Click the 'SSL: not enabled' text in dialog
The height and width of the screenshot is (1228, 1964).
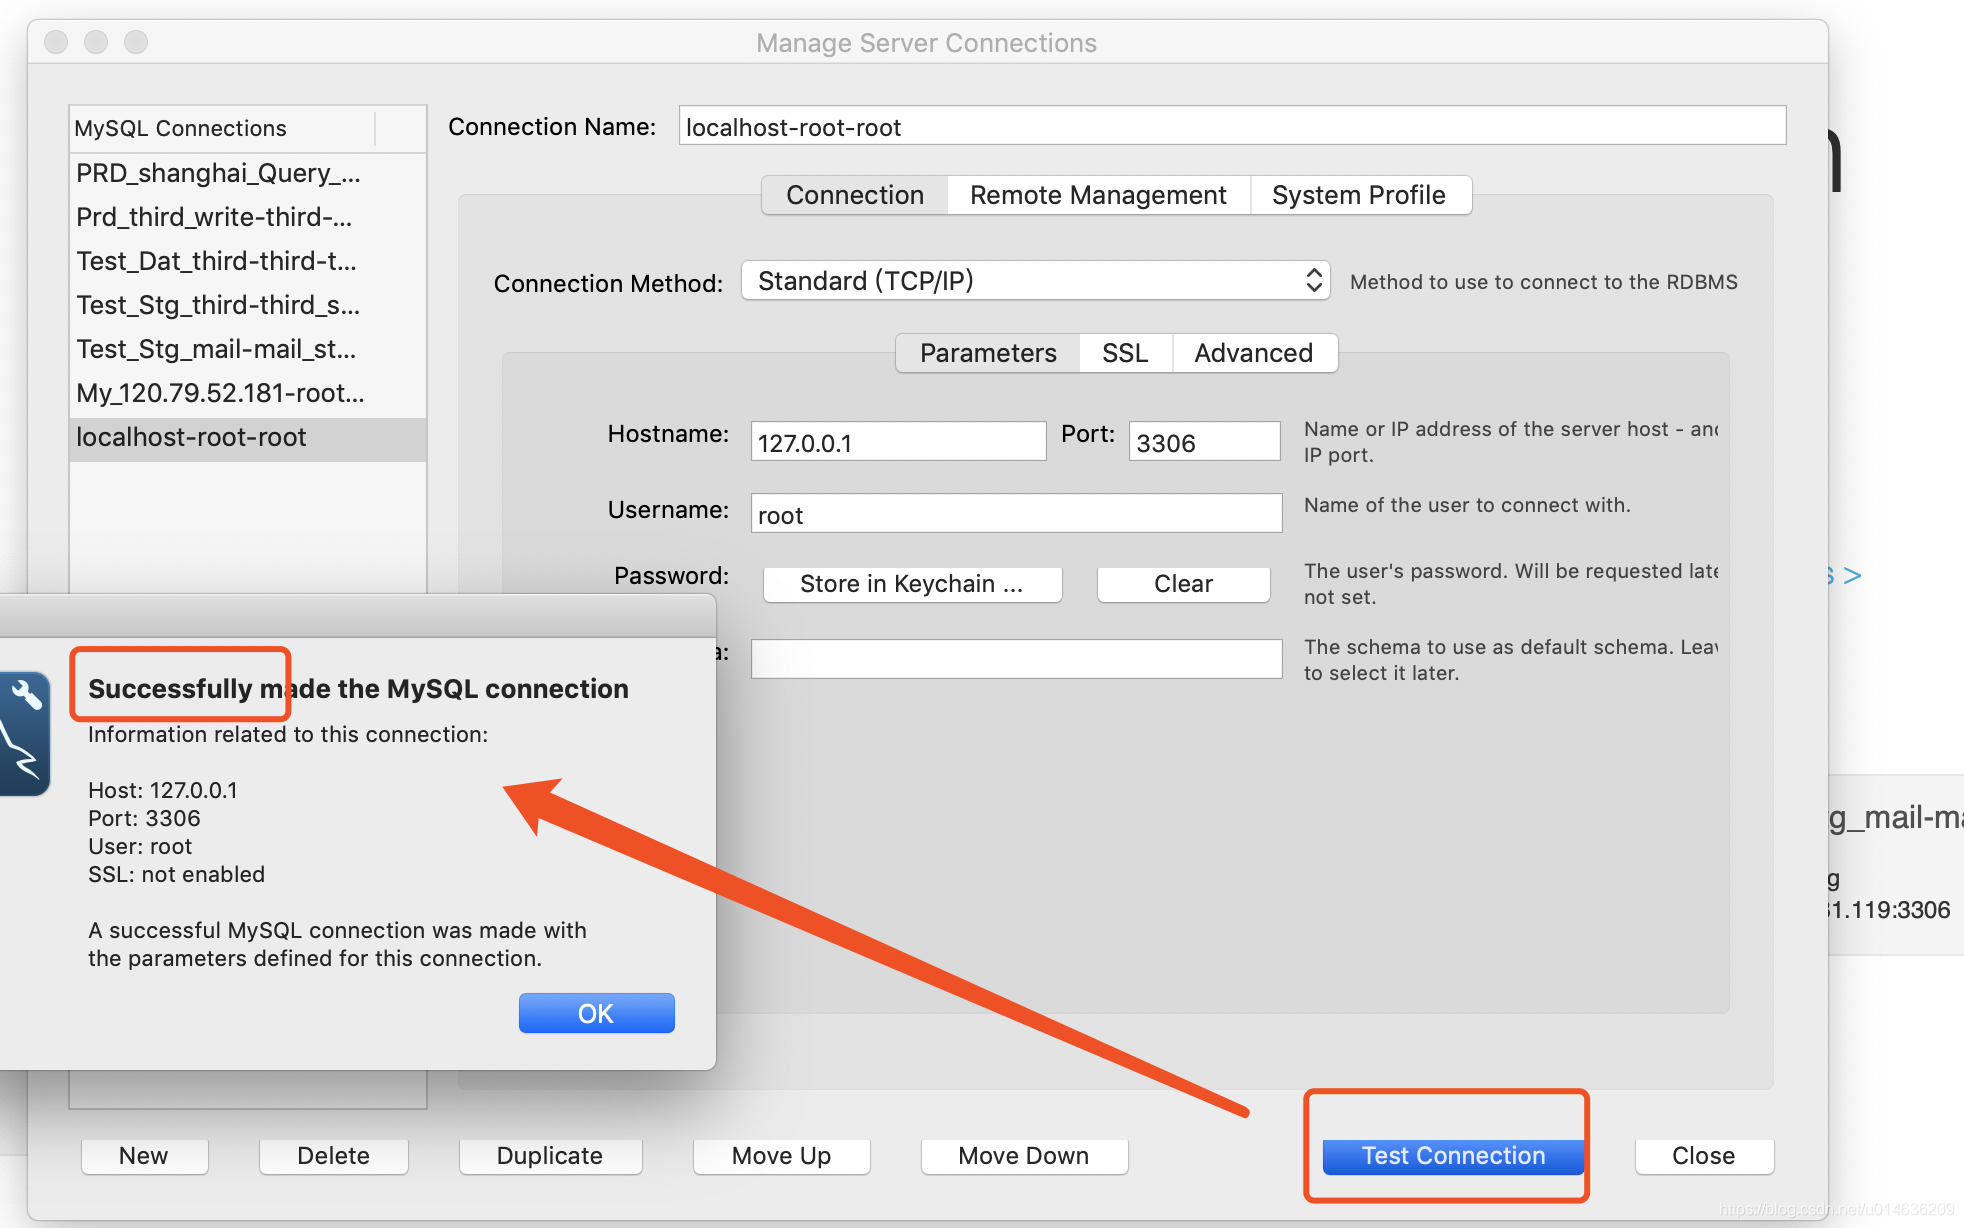click(176, 874)
